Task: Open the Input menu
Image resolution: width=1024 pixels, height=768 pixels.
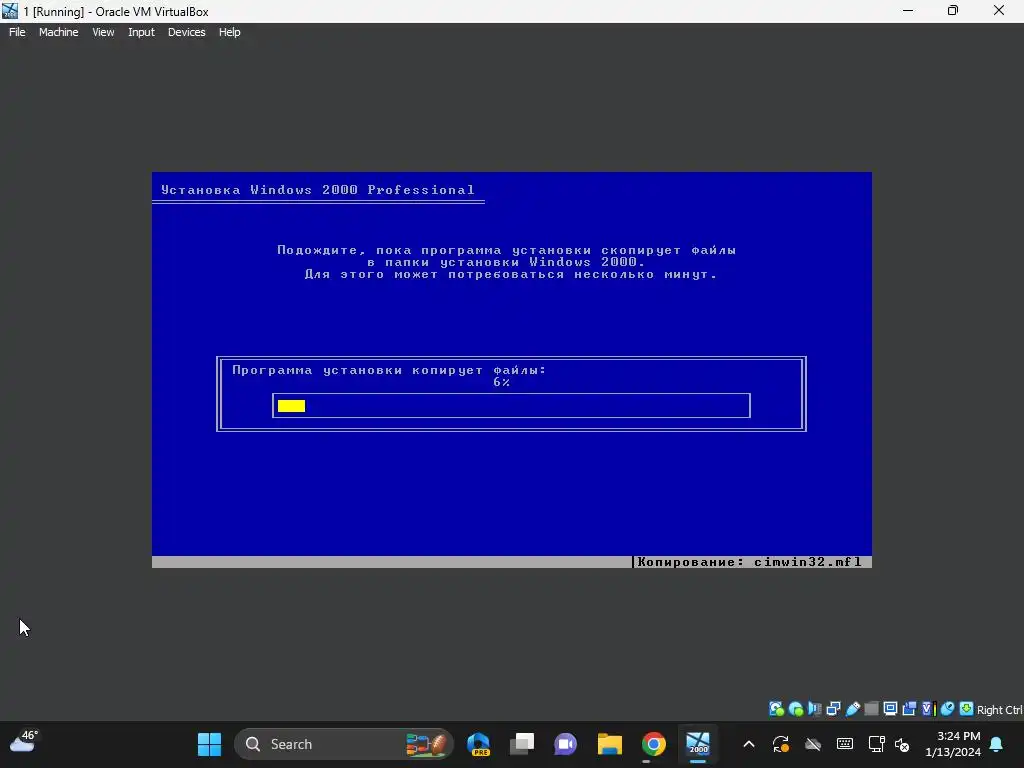Action: tap(141, 32)
